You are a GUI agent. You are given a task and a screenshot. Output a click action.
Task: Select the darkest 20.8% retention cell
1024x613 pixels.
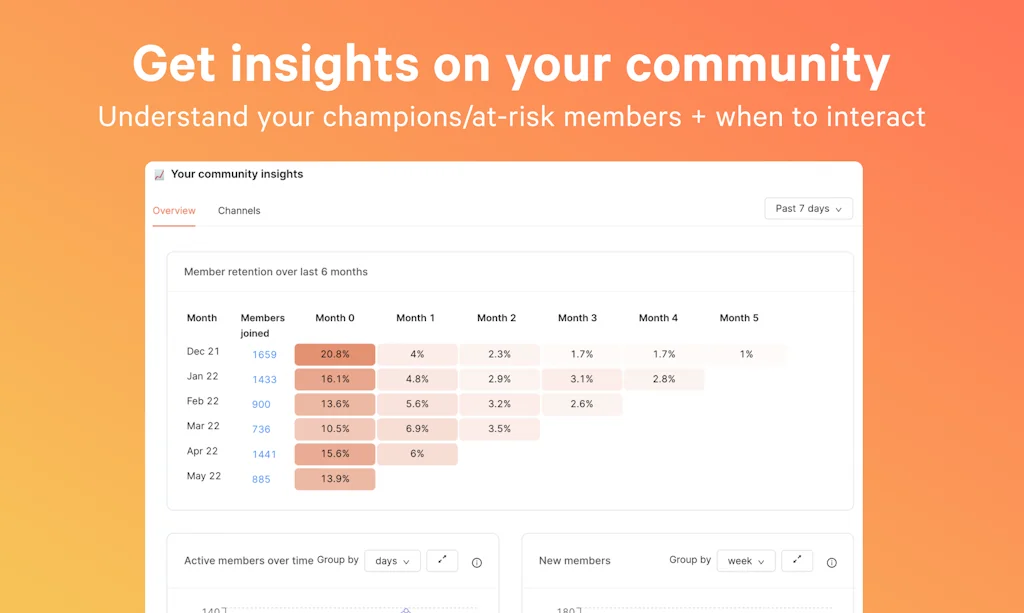click(335, 354)
